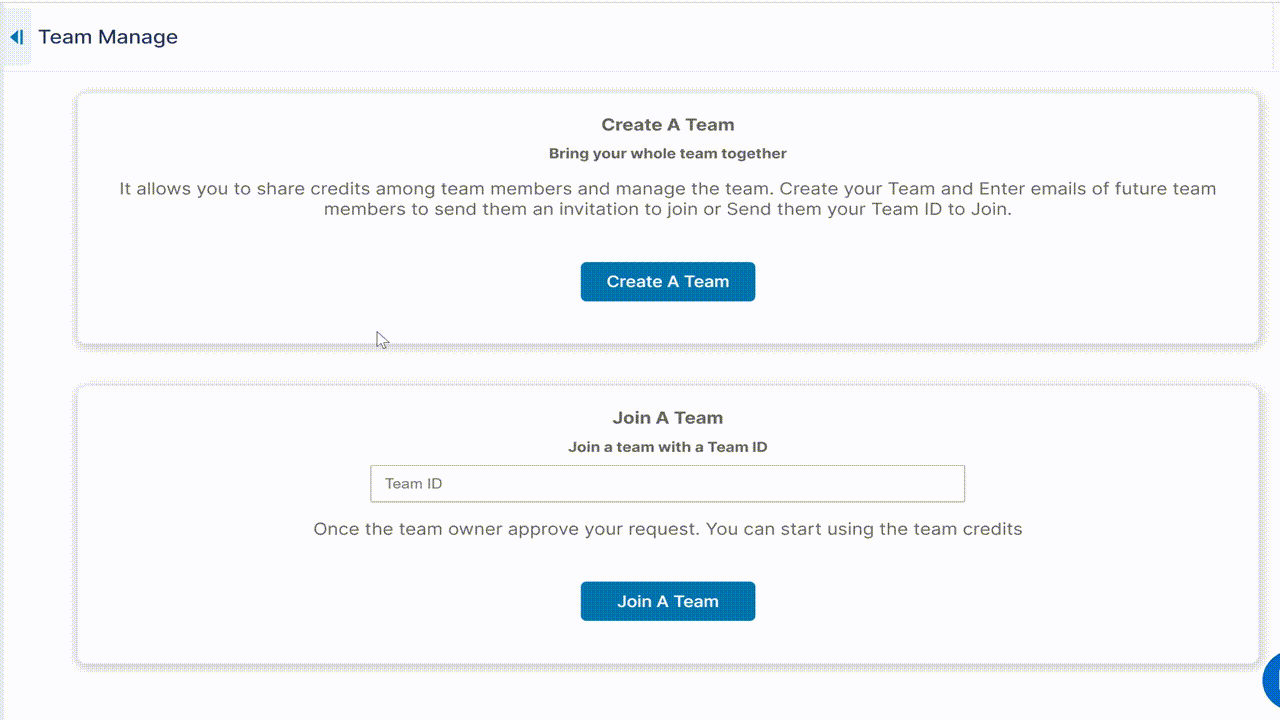Select 'Join a team with a Team ID' text
Screen dimensions: 1280x720
[668, 447]
